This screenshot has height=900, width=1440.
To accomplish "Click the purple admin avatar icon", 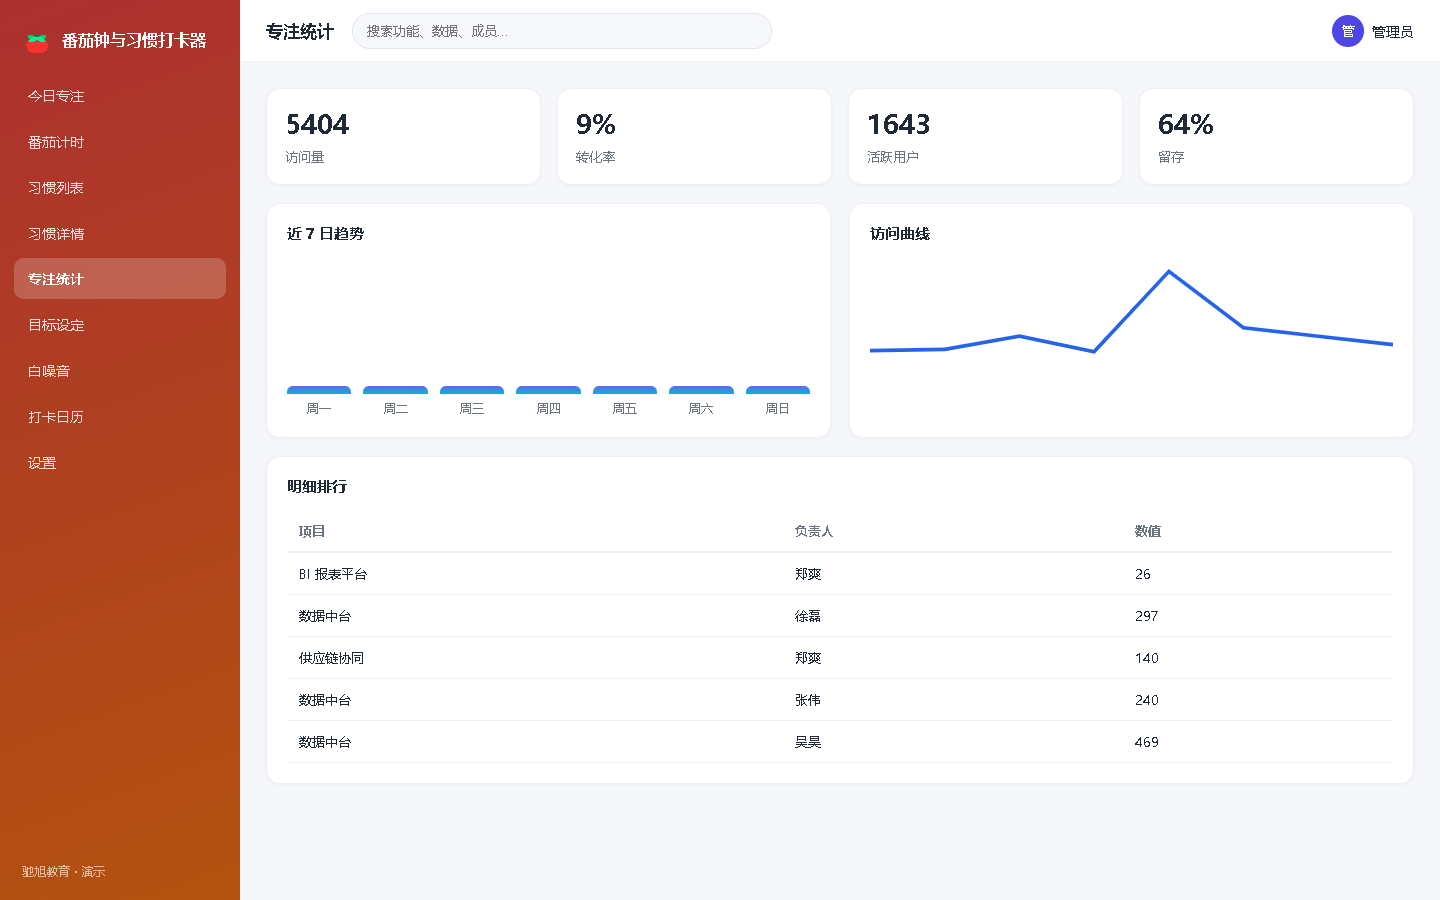I will [x=1348, y=31].
